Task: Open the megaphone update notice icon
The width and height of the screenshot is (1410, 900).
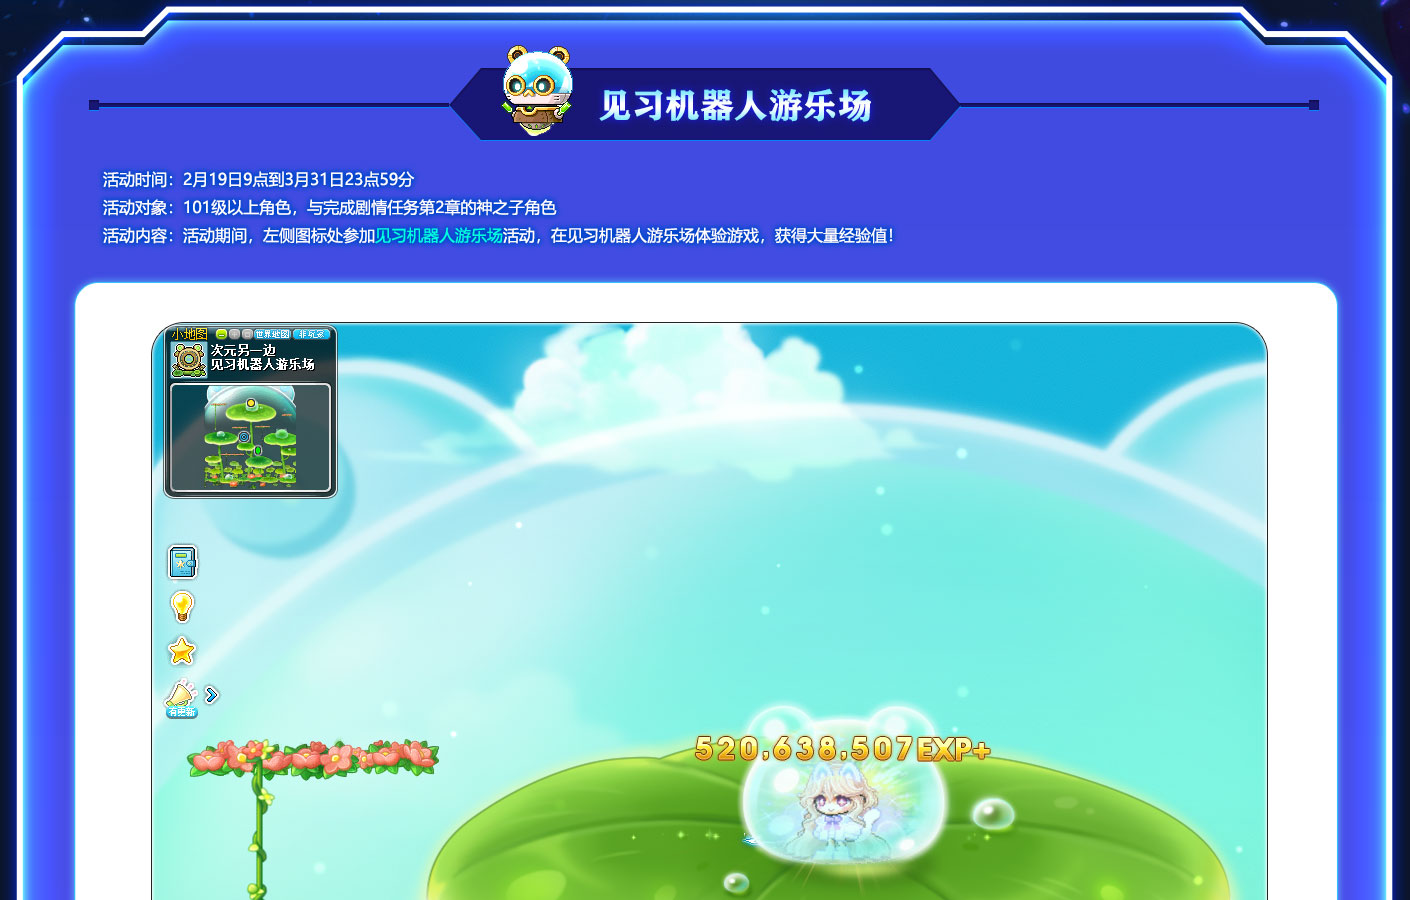Action: coord(181,697)
